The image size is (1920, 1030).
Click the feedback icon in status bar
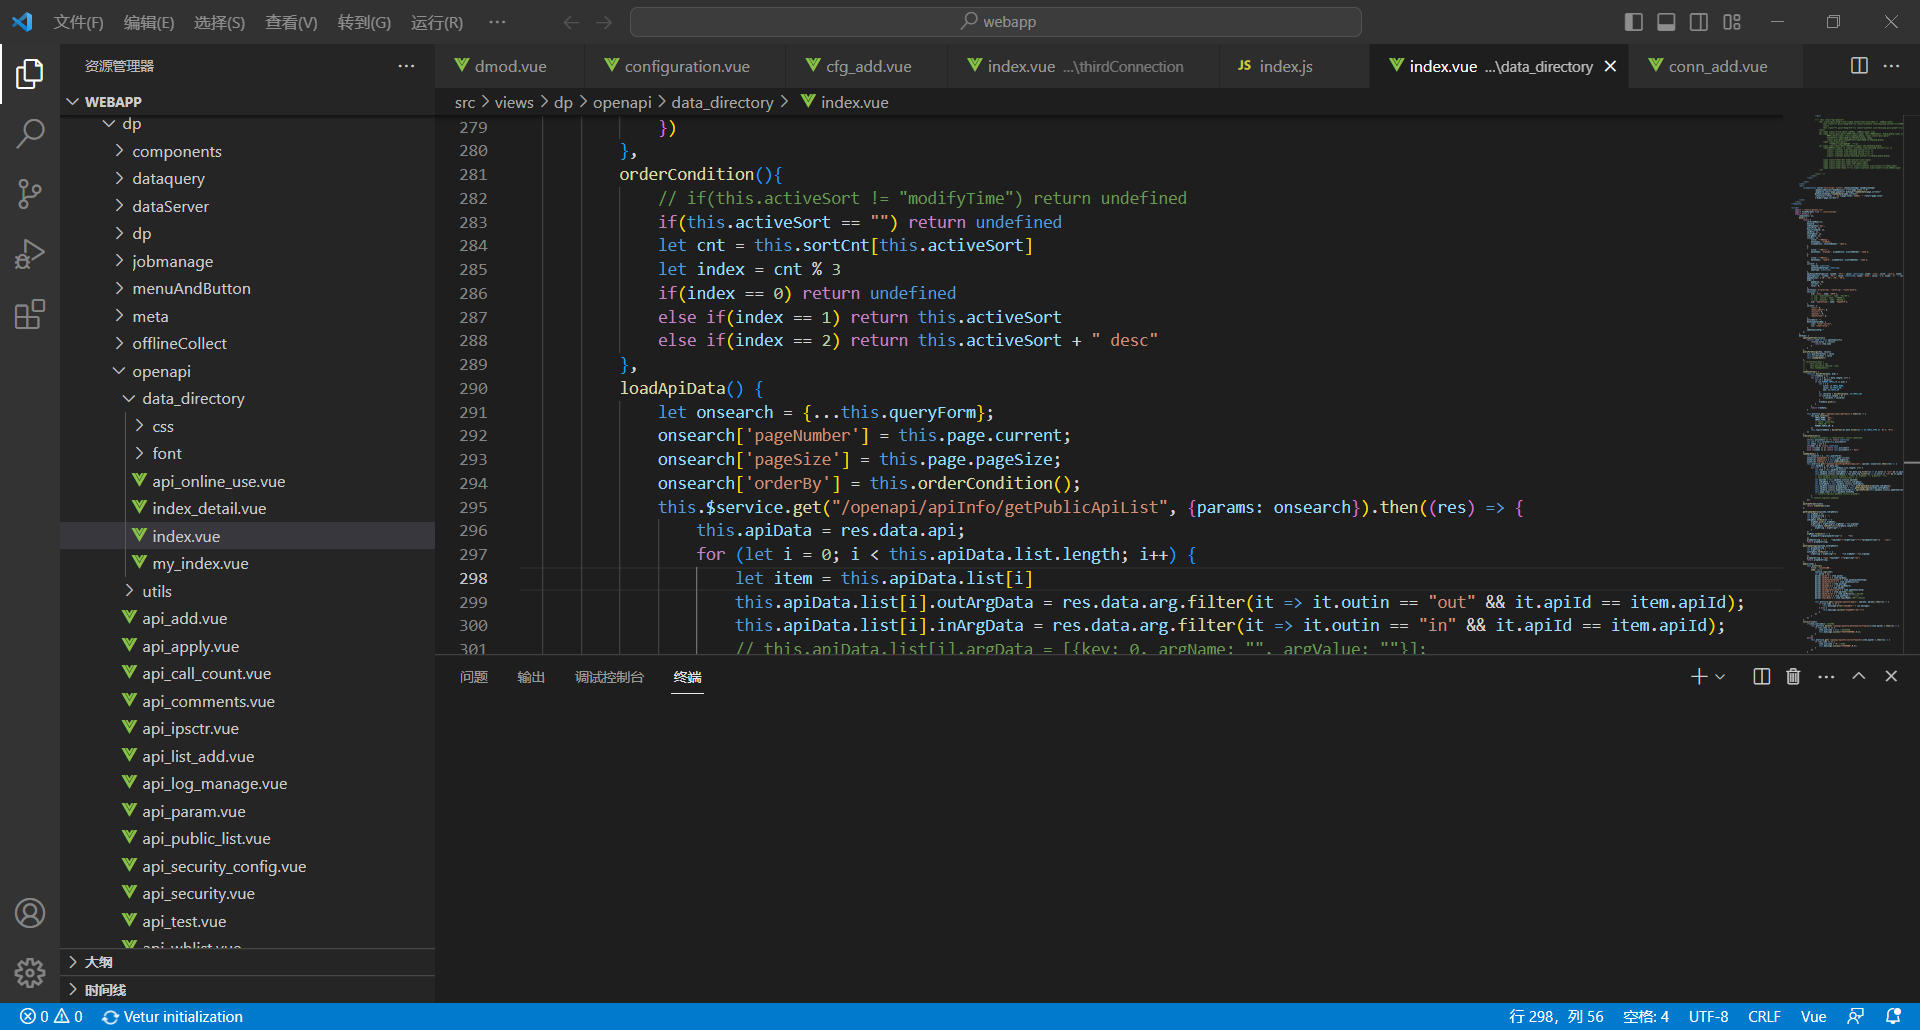coord(1856,1016)
